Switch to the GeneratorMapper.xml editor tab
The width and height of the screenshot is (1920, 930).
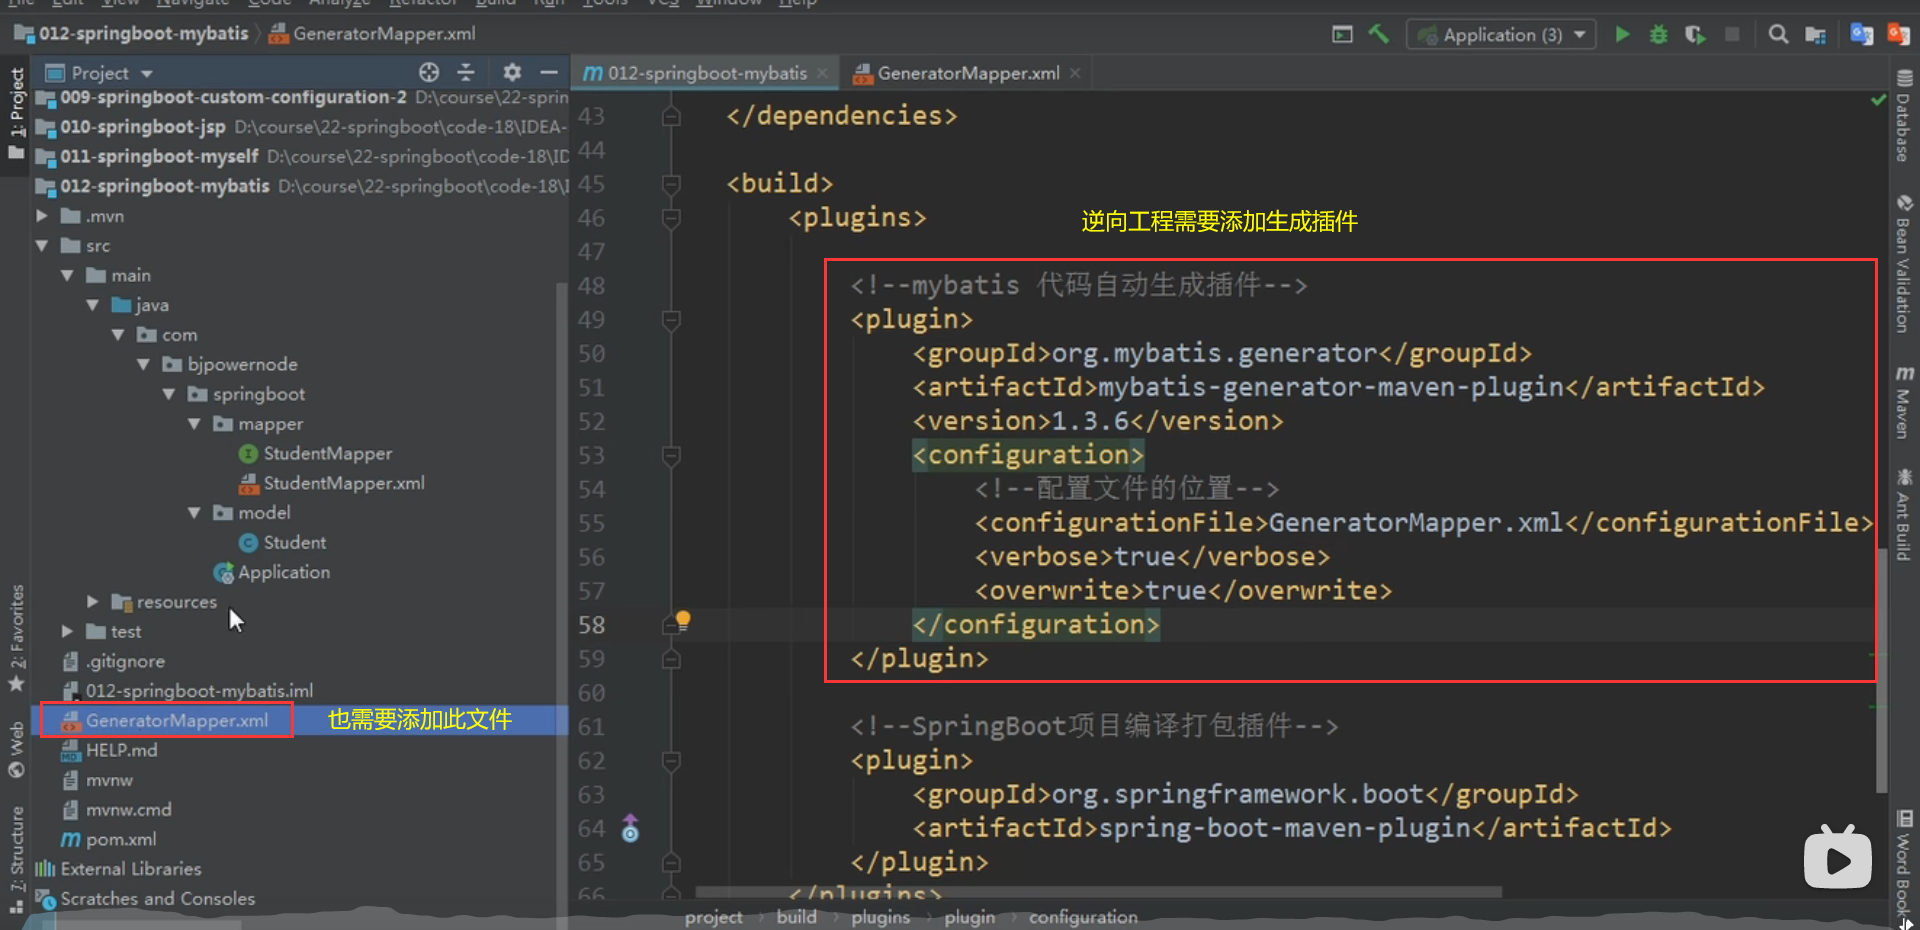tap(968, 73)
